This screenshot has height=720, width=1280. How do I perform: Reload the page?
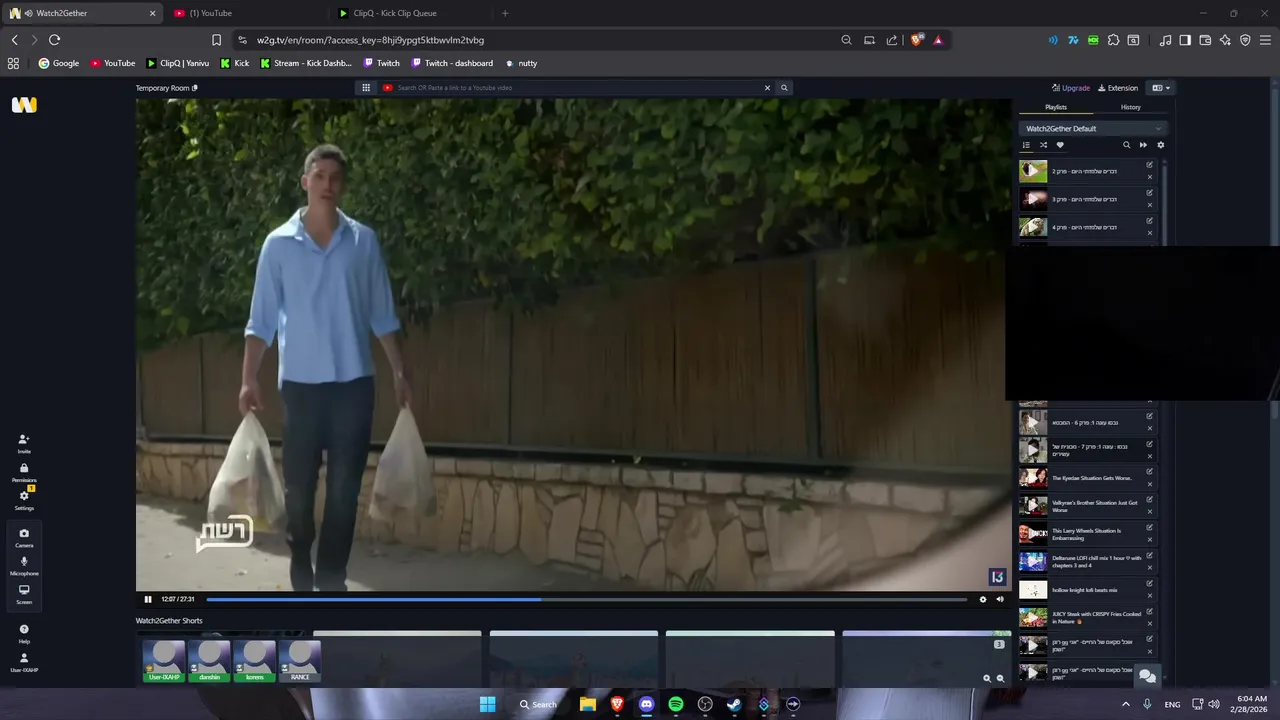point(54,40)
